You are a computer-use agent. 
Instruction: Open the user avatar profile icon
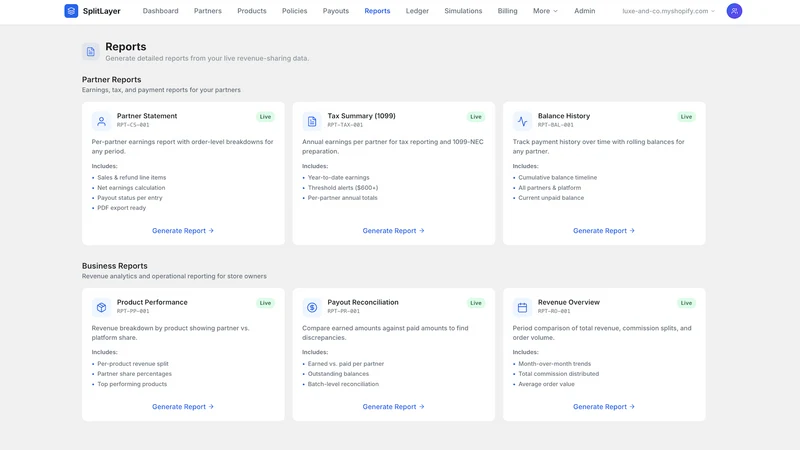[x=734, y=11]
